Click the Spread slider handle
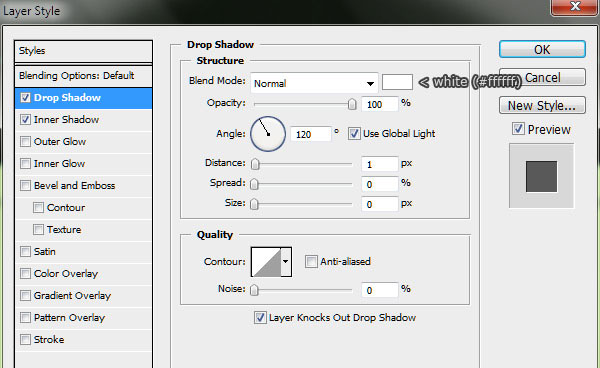The width and height of the screenshot is (600, 368). [254, 184]
